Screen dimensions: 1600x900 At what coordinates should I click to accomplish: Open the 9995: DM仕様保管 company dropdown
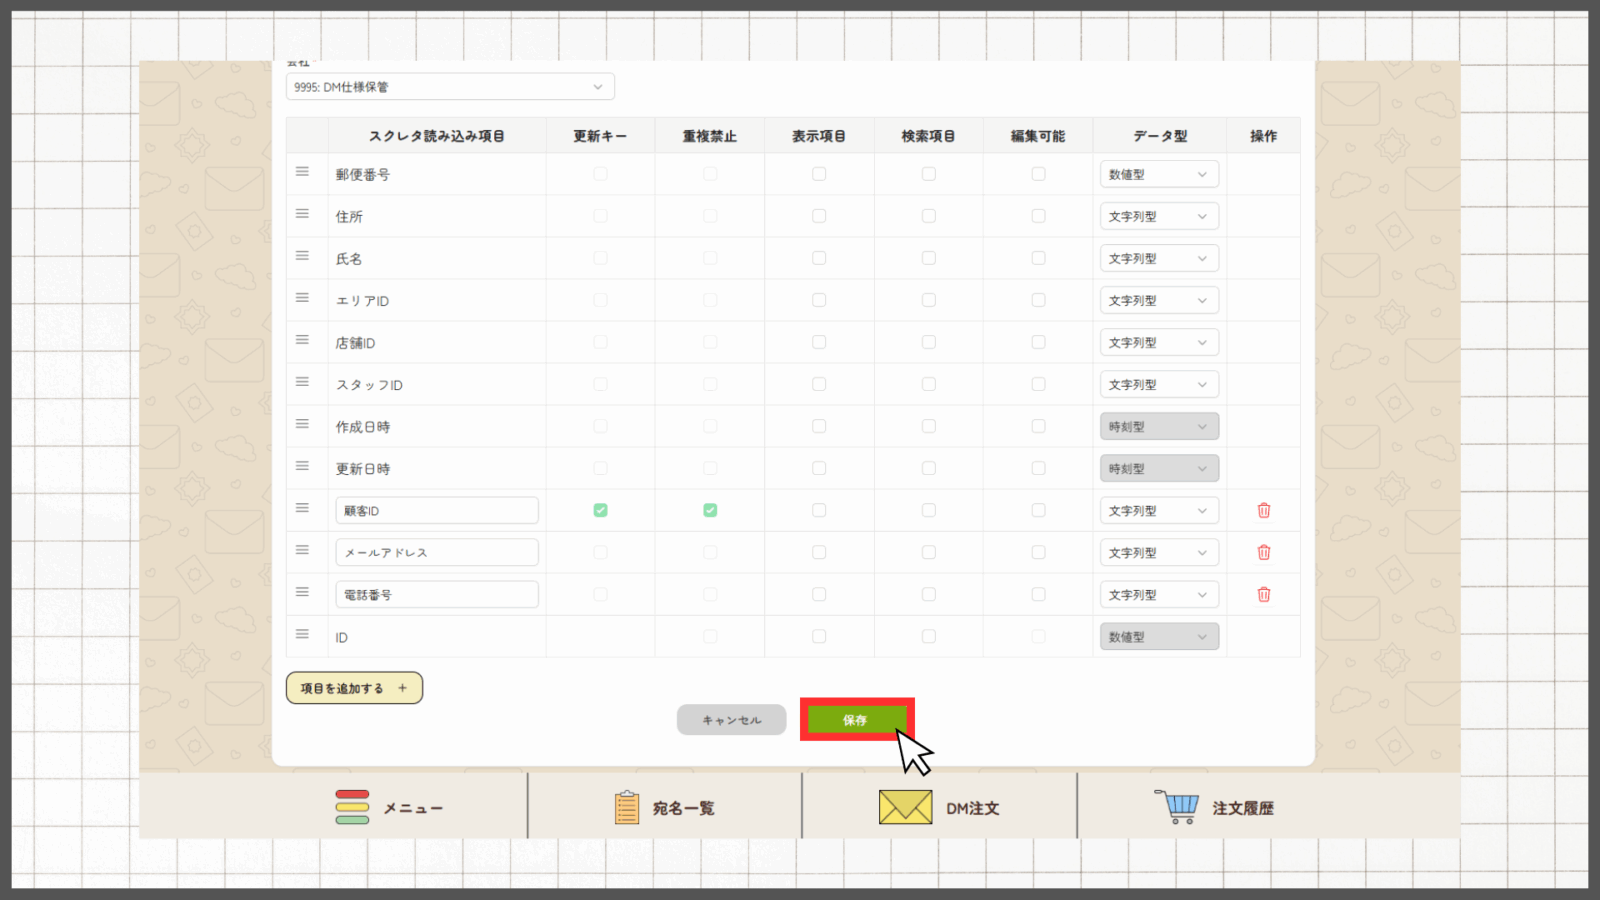[450, 87]
